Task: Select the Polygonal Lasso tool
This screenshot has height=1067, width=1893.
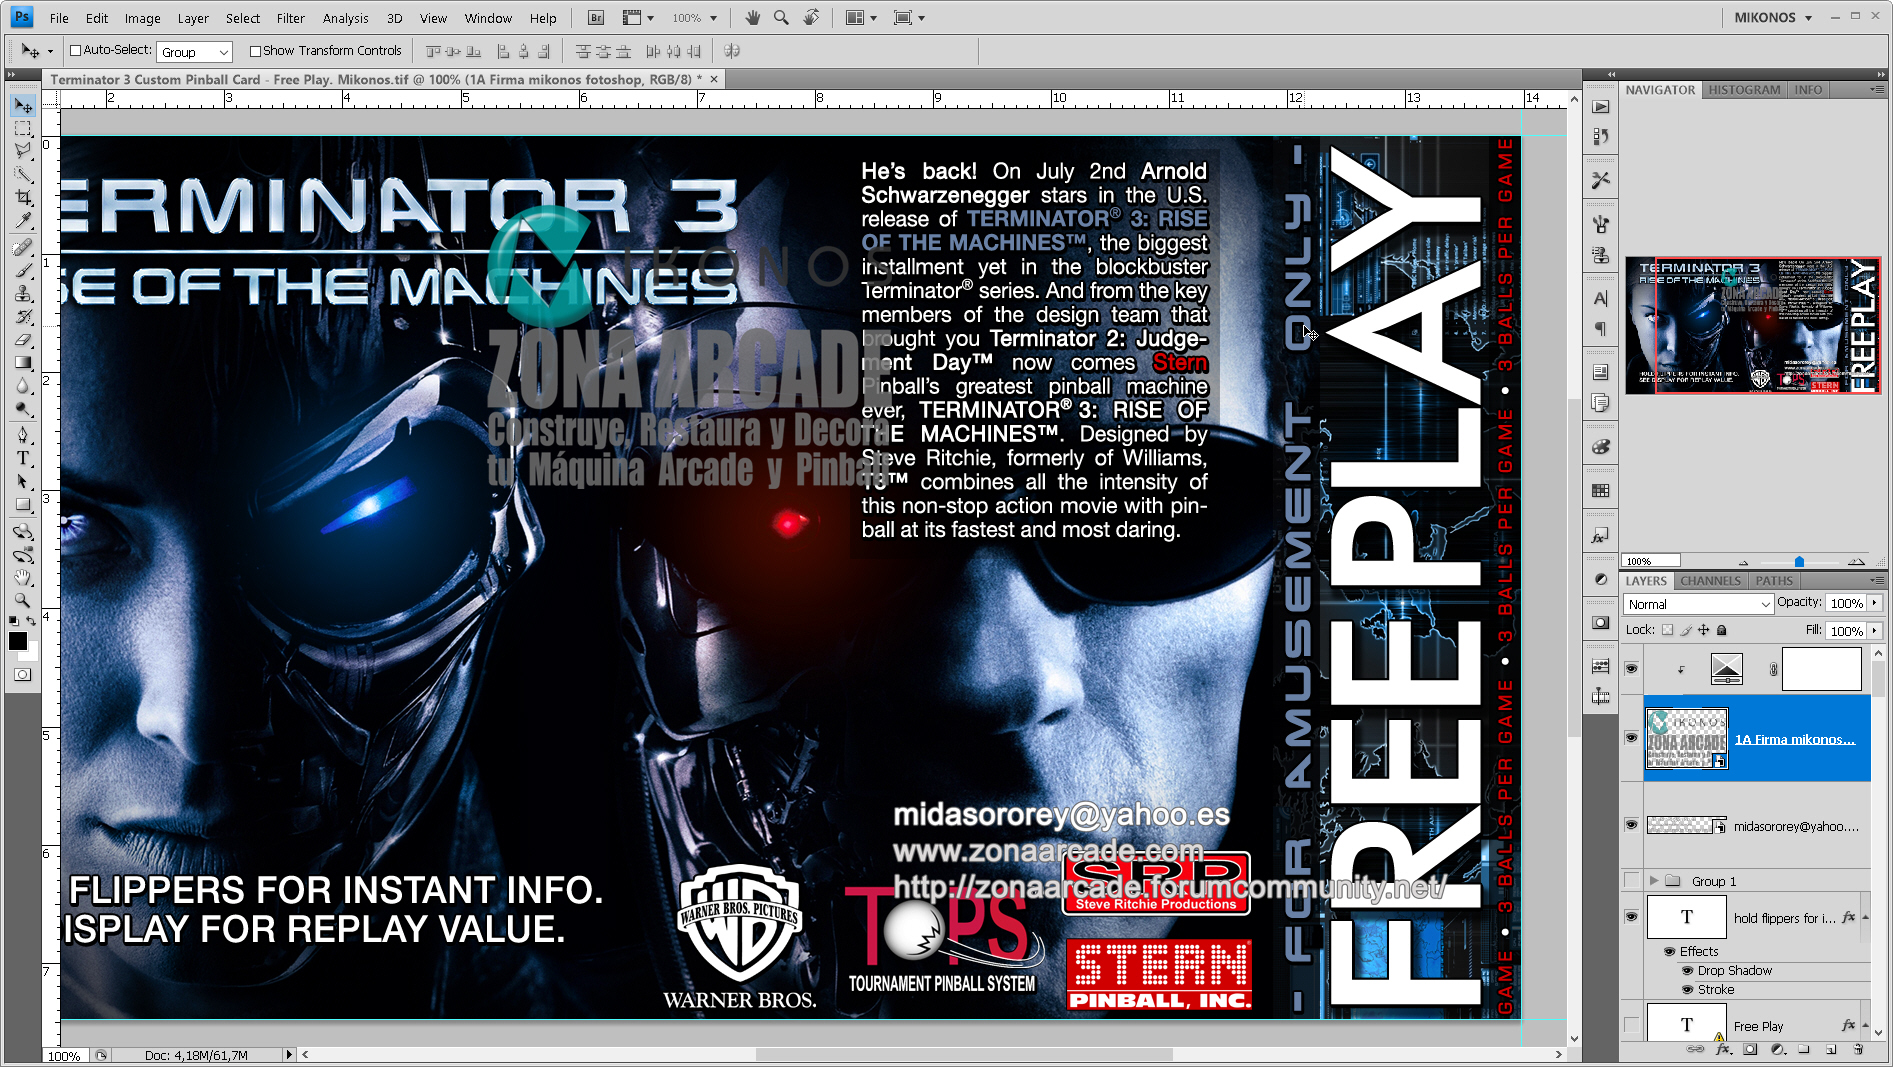Action: click(23, 152)
